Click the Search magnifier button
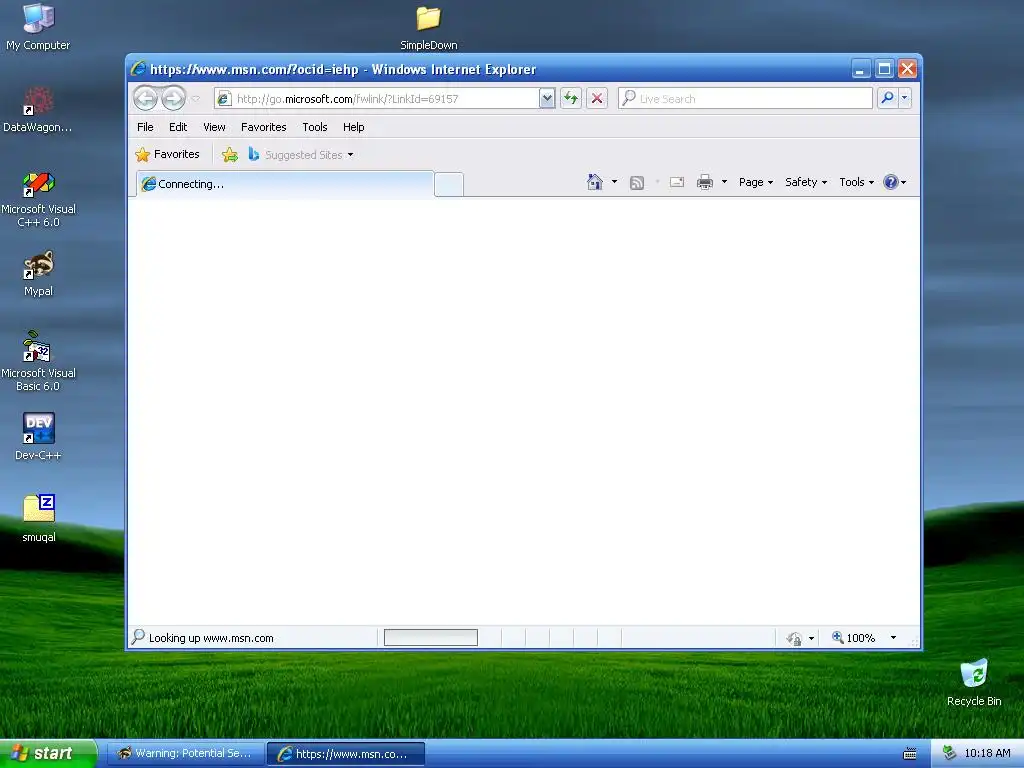Viewport: 1024px width, 768px height. [x=888, y=99]
